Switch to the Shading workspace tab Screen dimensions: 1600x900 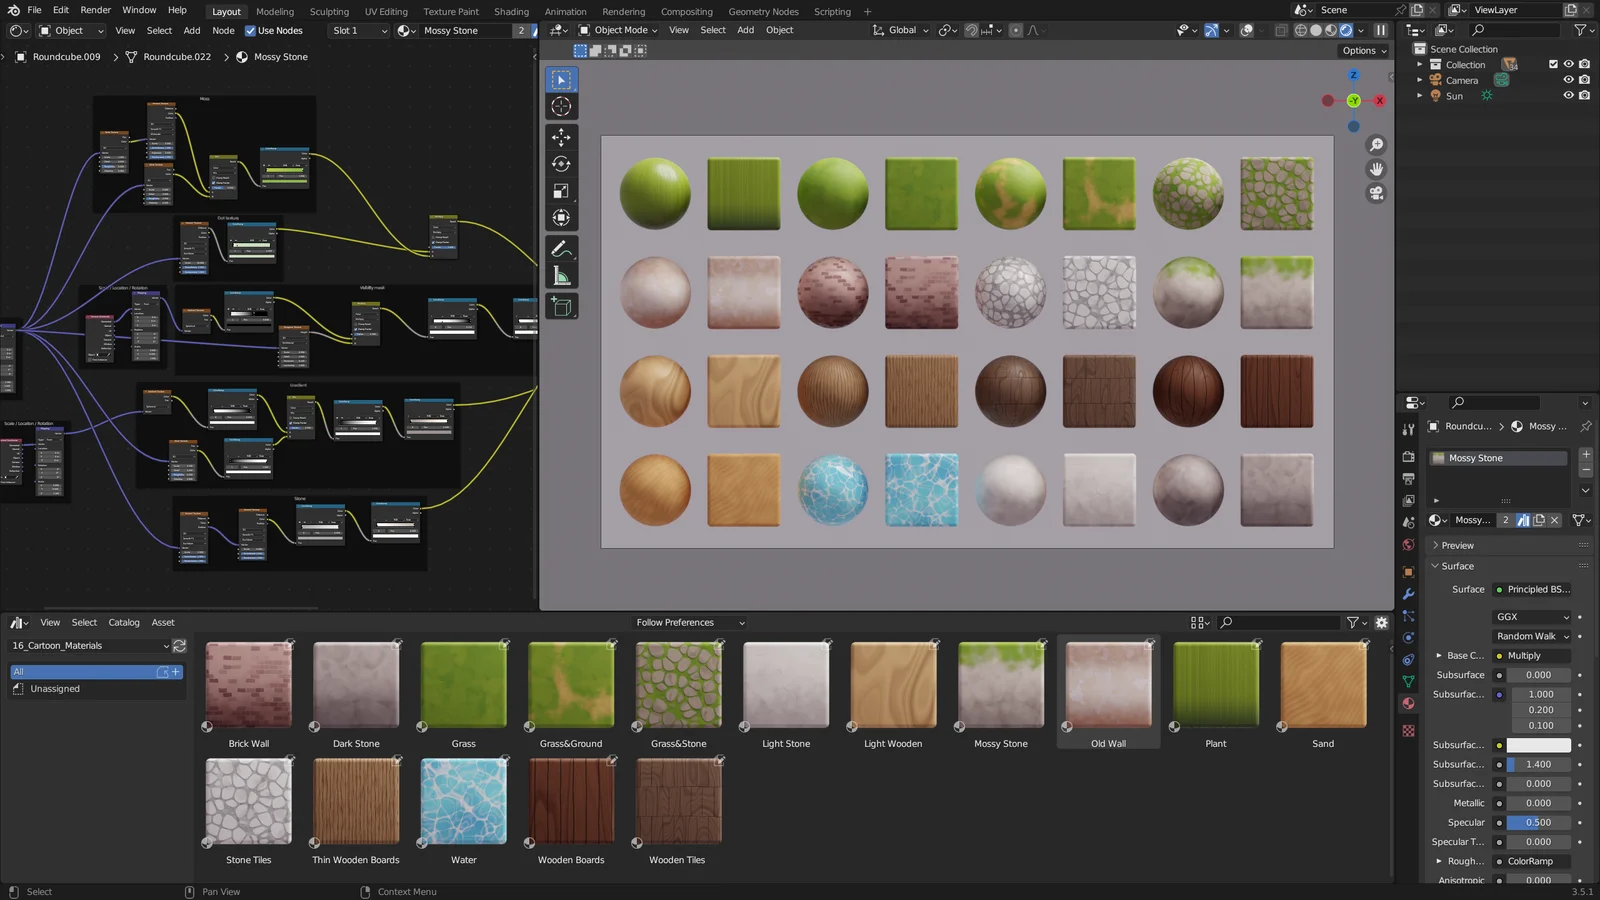click(511, 11)
